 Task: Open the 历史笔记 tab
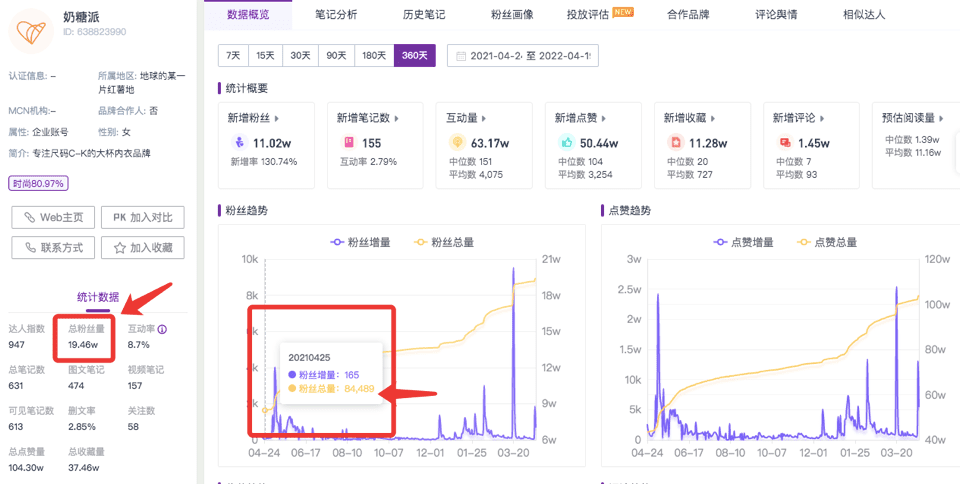tap(424, 15)
